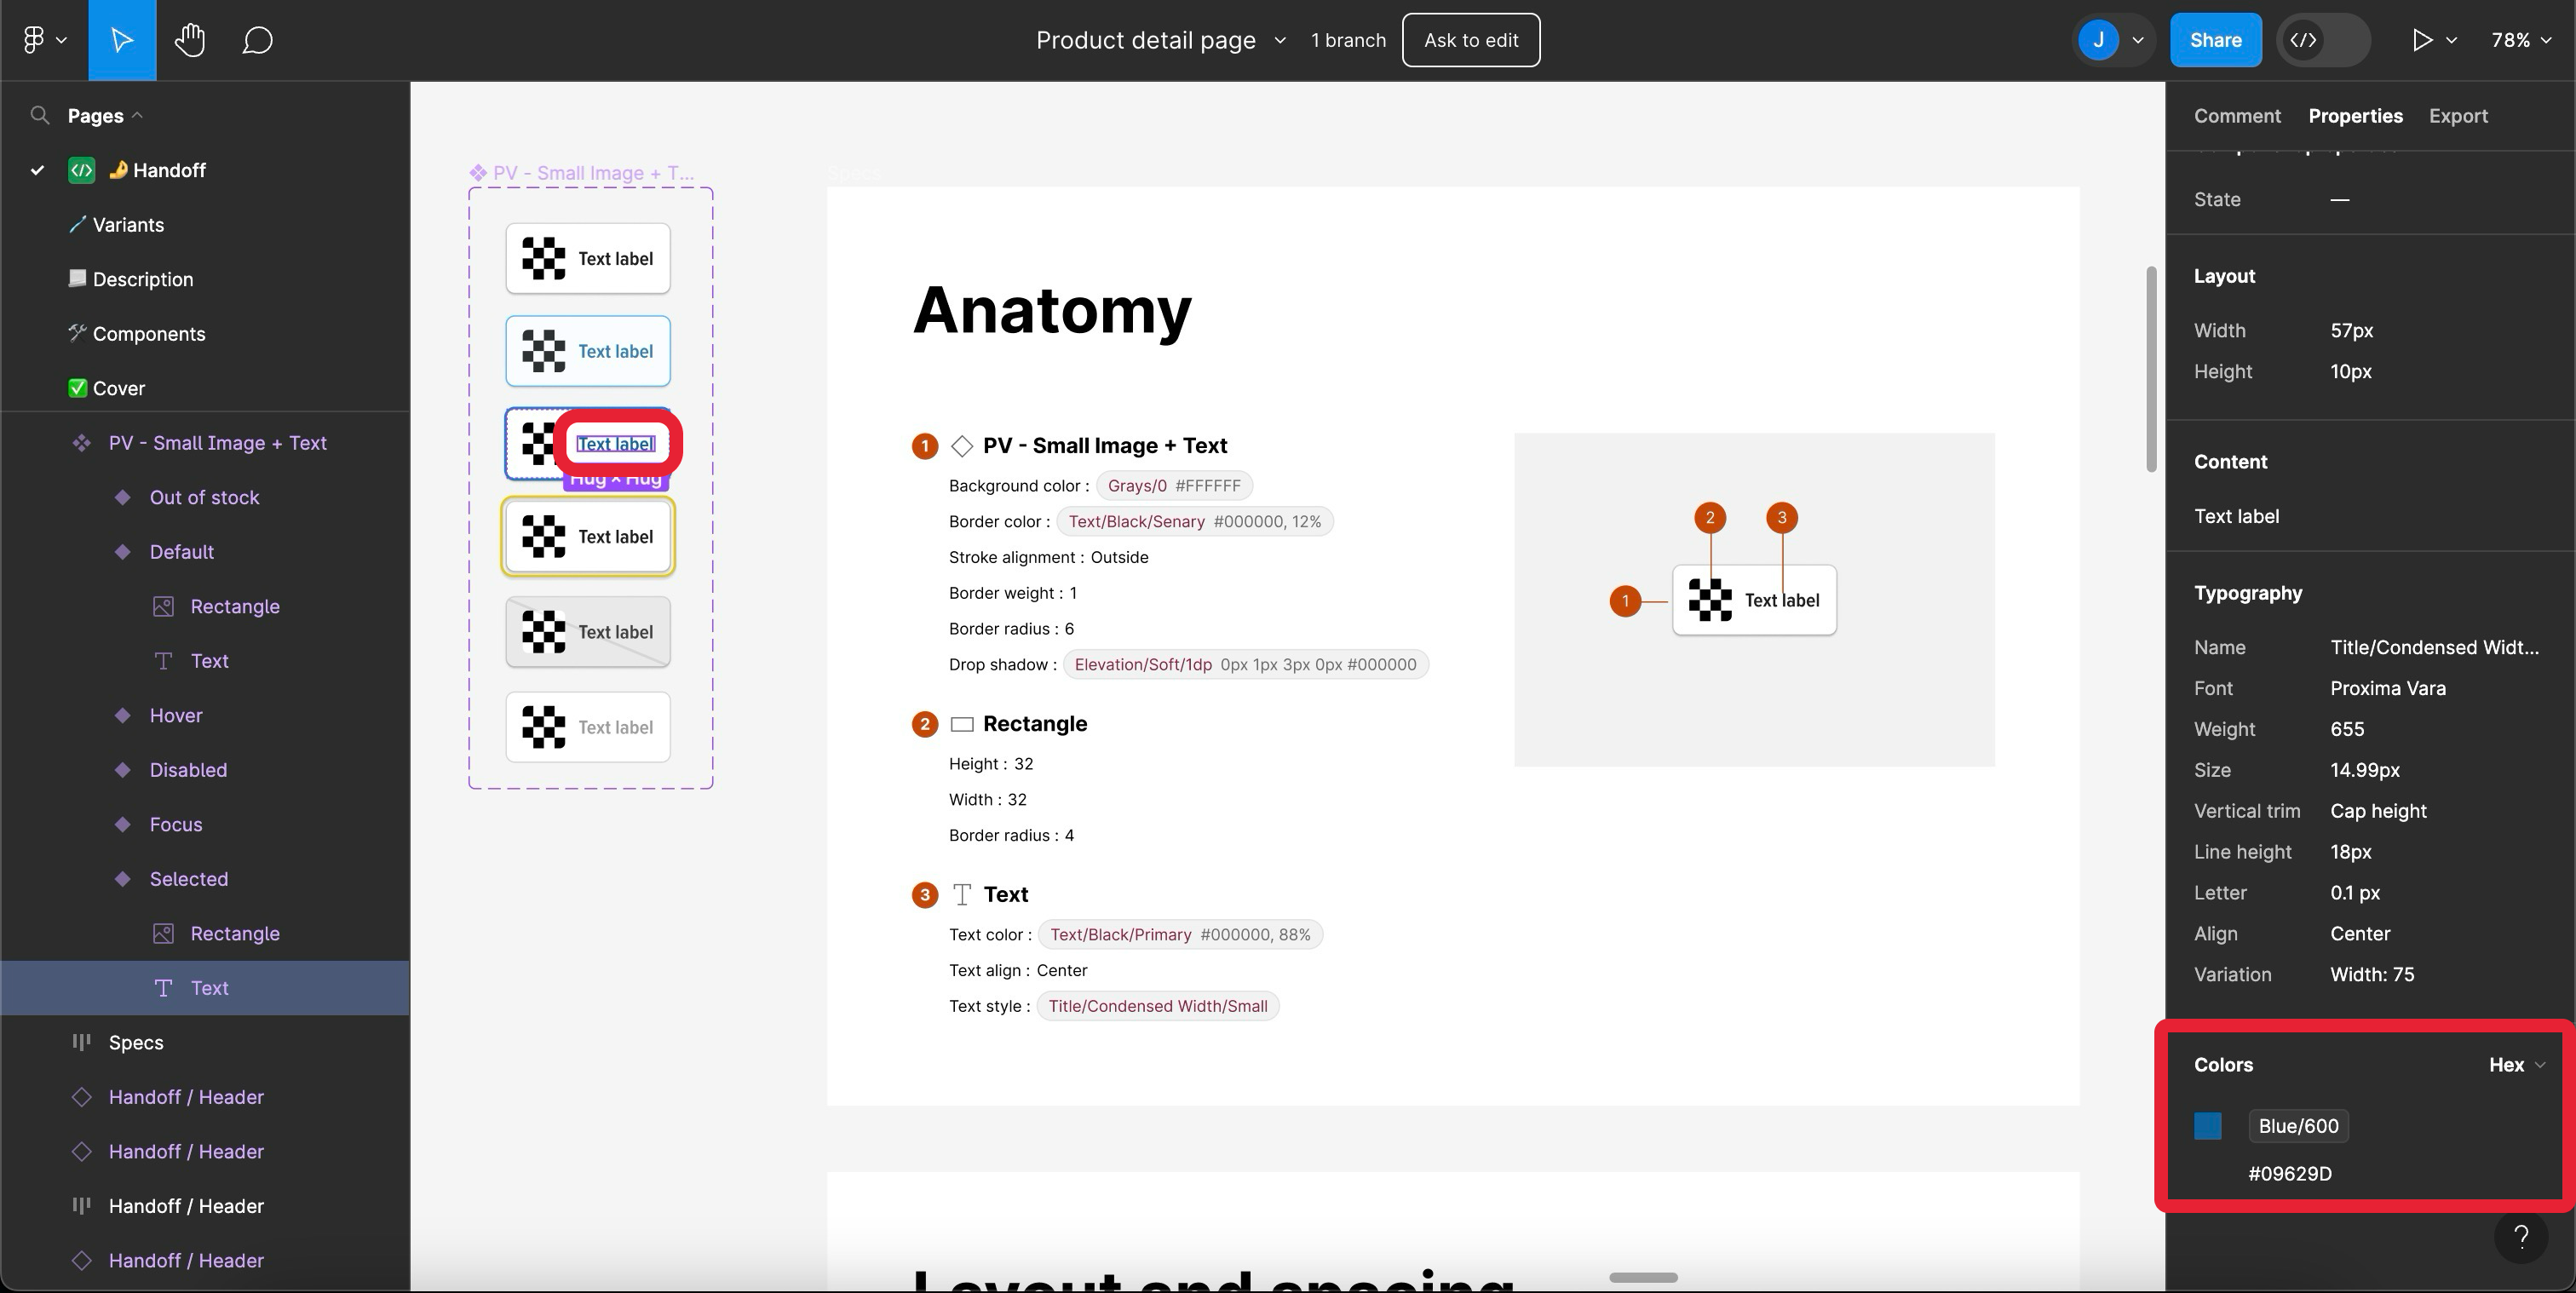Select the Move tool arrow
The height and width of the screenshot is (1293, 2576).
[x=122, y=40]
